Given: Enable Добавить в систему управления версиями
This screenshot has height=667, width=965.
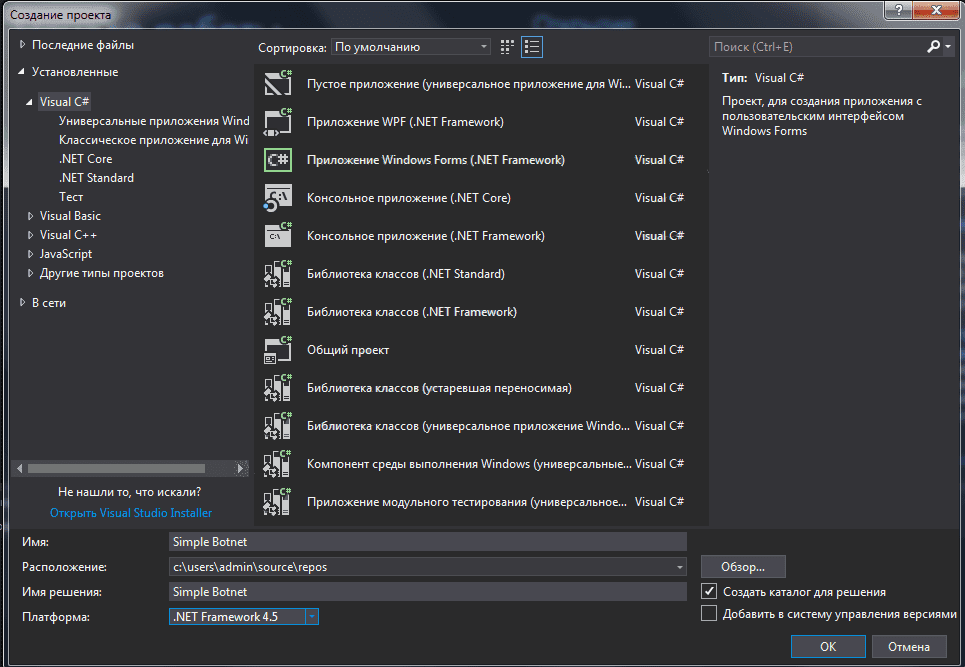Looking at the screenshot, I should pyautogui.click(x=709, y=614).
